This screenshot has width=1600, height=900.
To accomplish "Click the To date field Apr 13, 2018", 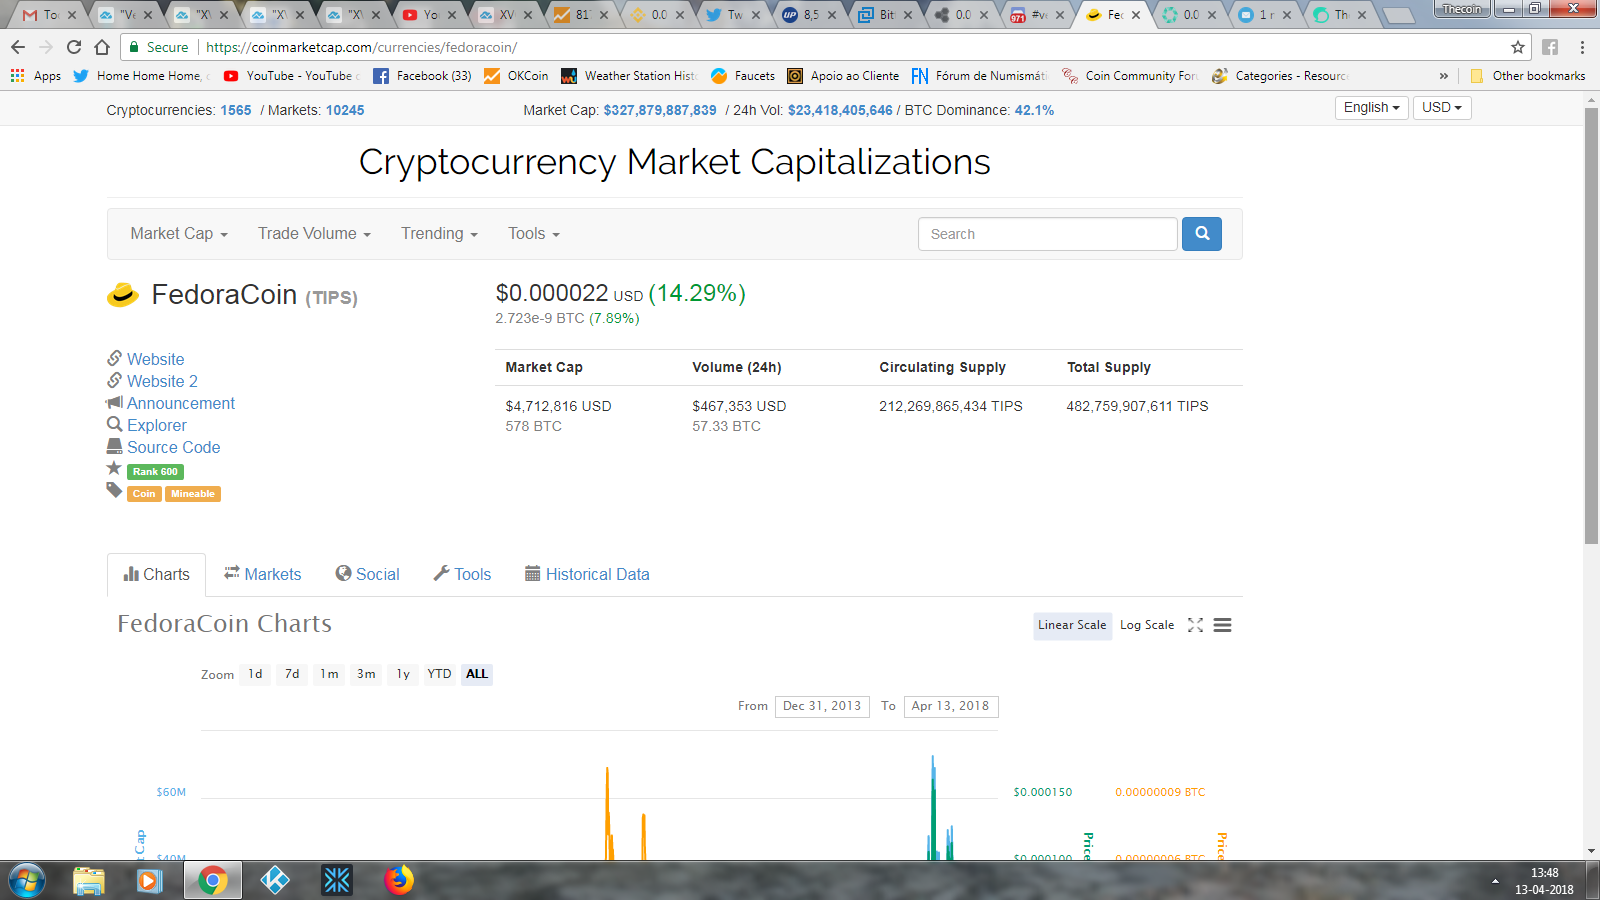I will click(950, 706).
